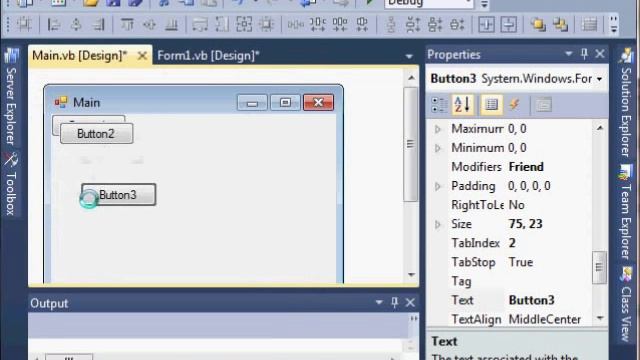Click the Align Bottoms layout icon
The height and width of the screenshot is (360, 640).
(x=171, y=25)
